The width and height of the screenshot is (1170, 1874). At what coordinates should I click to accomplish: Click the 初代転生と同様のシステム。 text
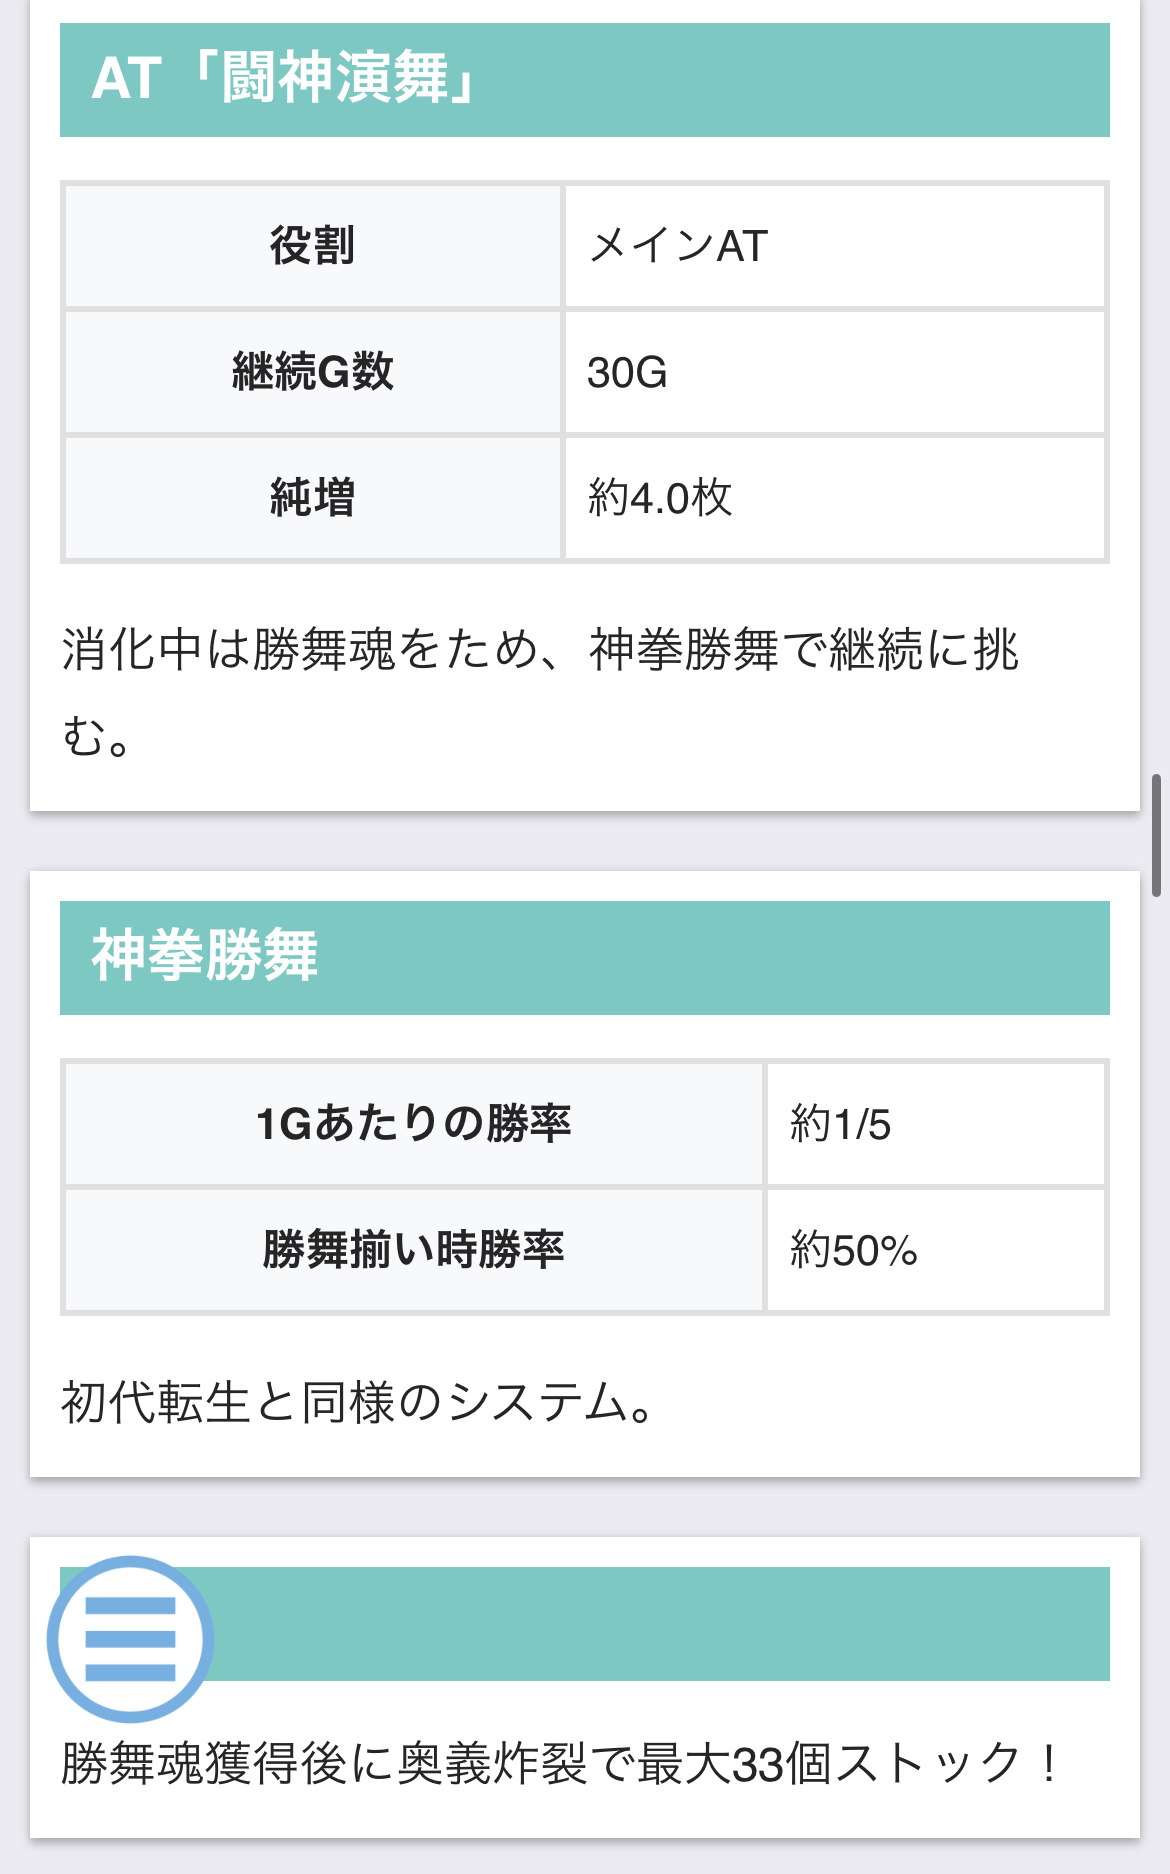coord(358,1402)
